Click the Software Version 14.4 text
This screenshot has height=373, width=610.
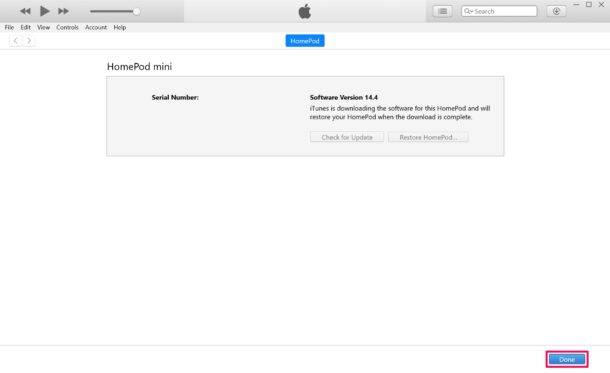(344, 97)
